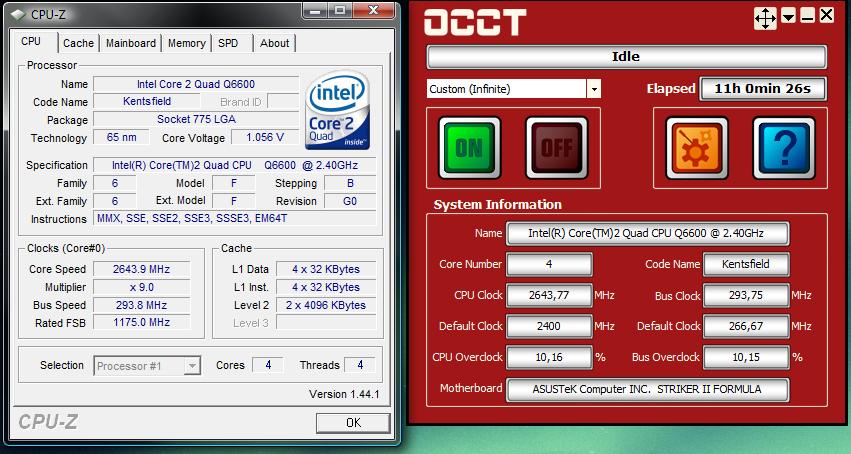Screen dimensions: 851x454
Task: Click the Version 1.44.1 label
Action: (x=344, y=394)
